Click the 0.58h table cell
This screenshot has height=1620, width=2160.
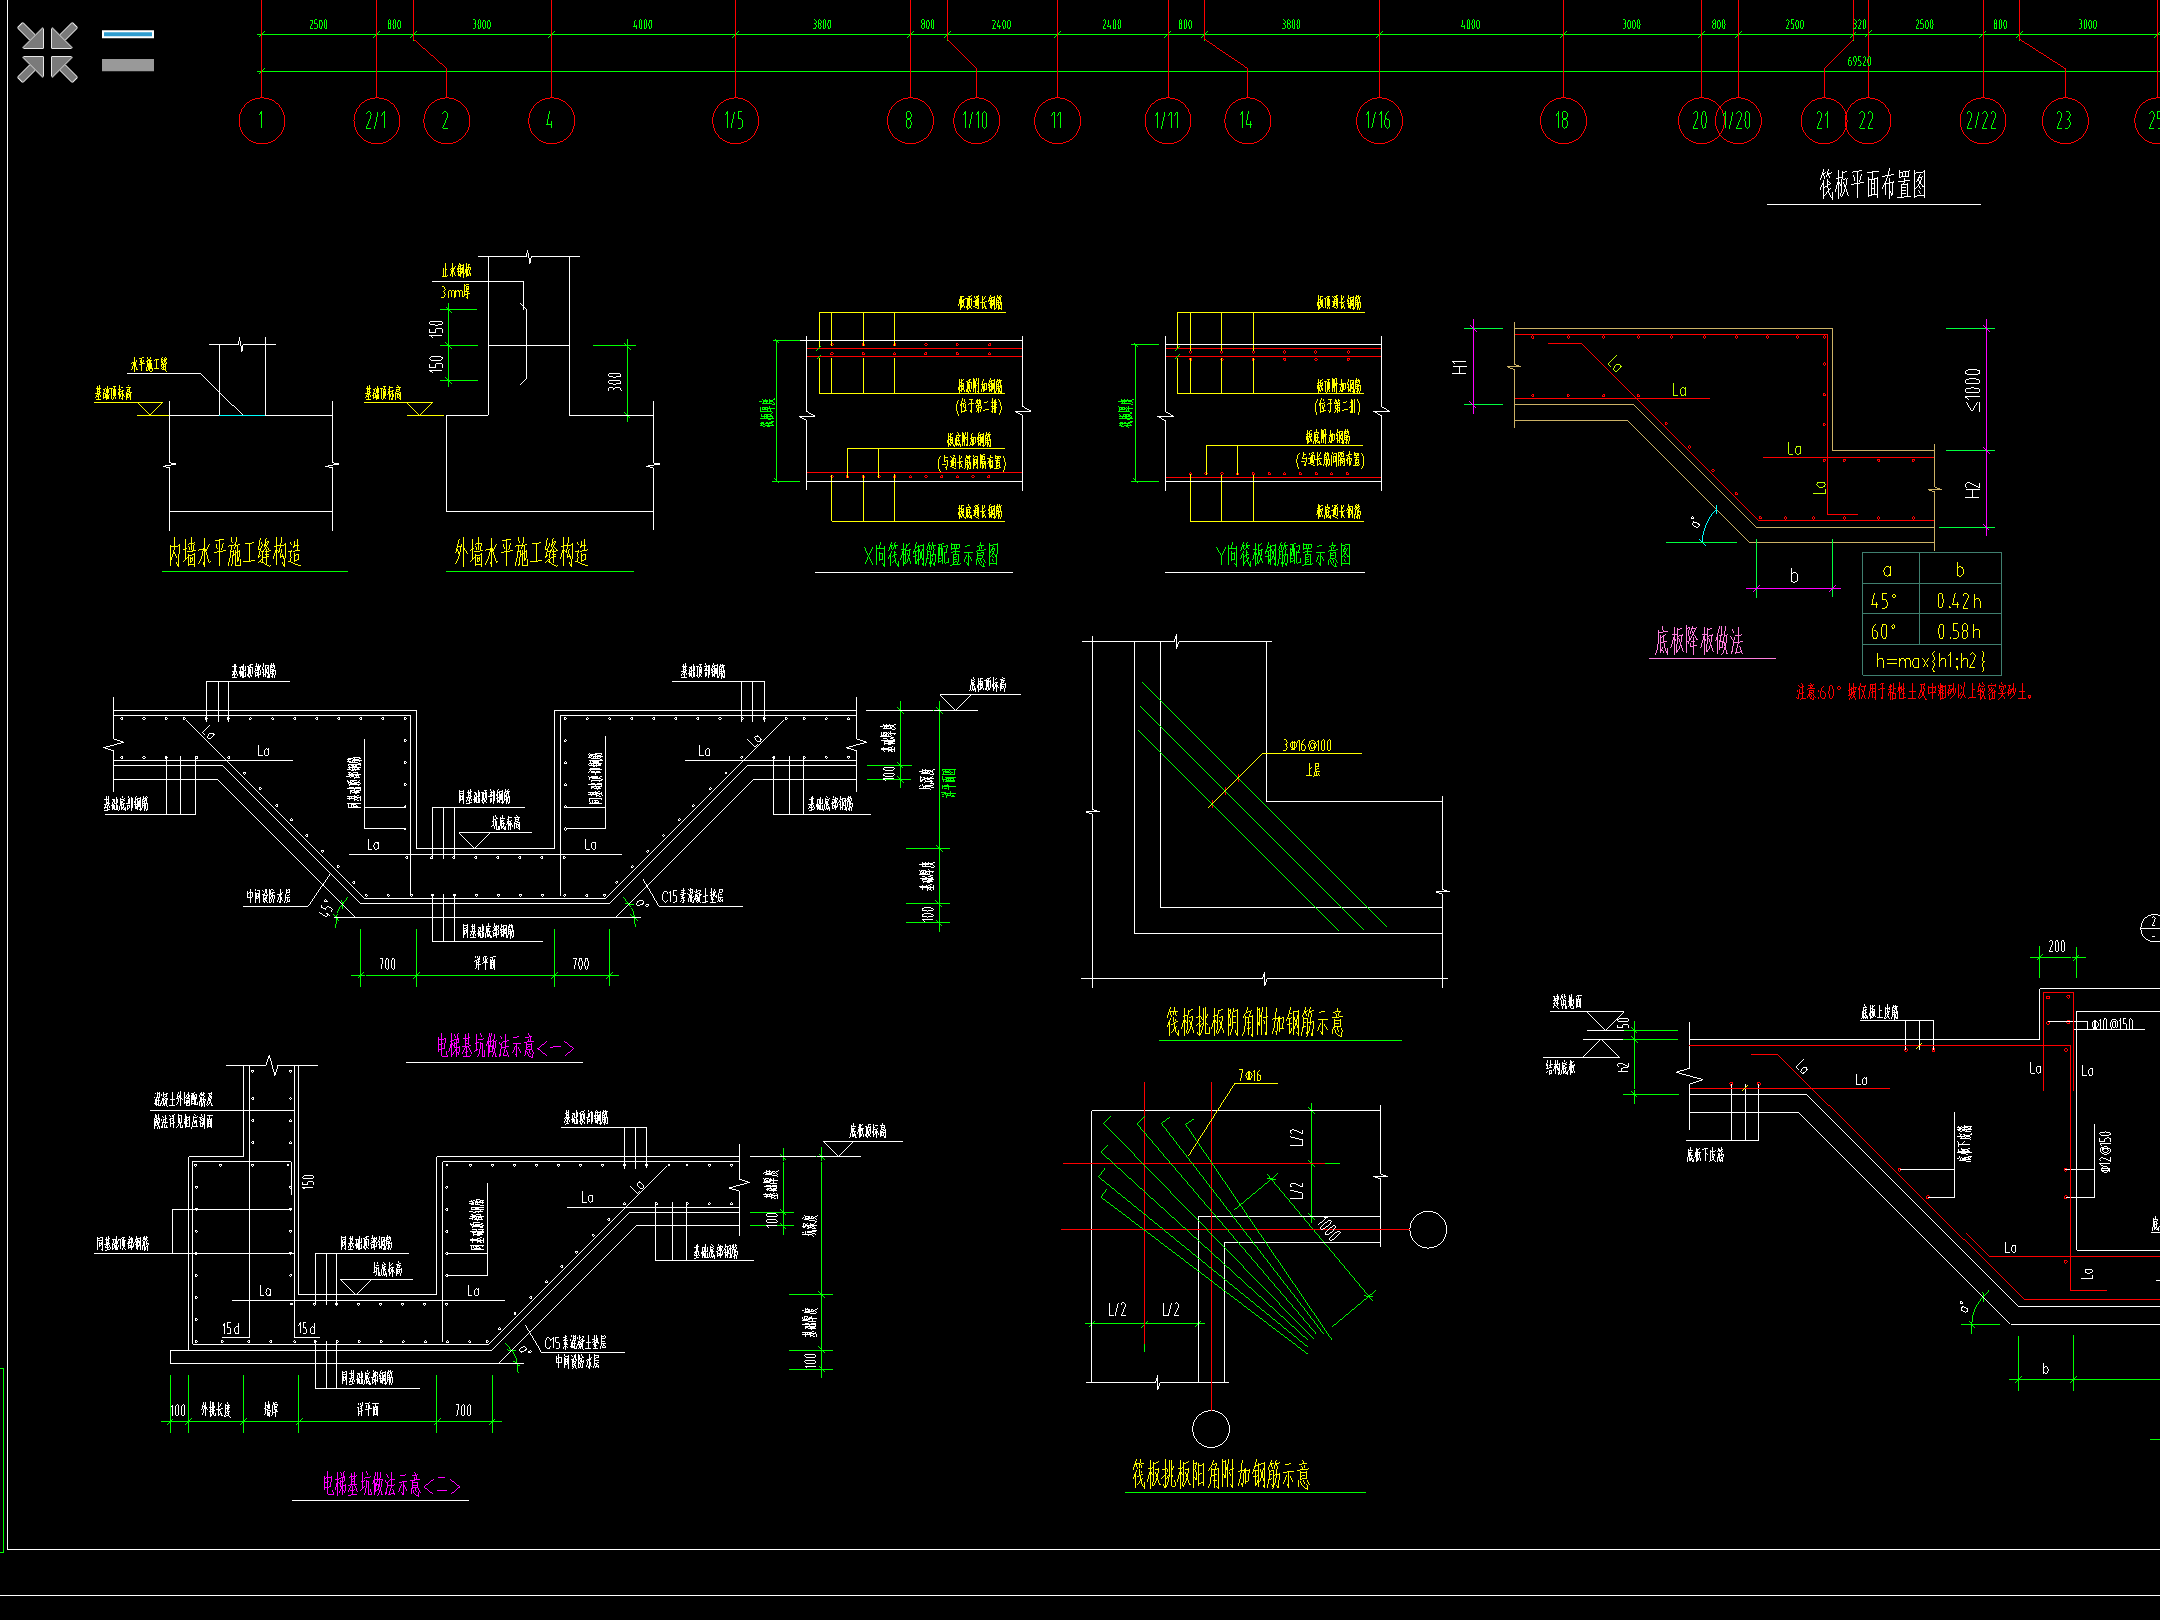tap(1959, 632)
